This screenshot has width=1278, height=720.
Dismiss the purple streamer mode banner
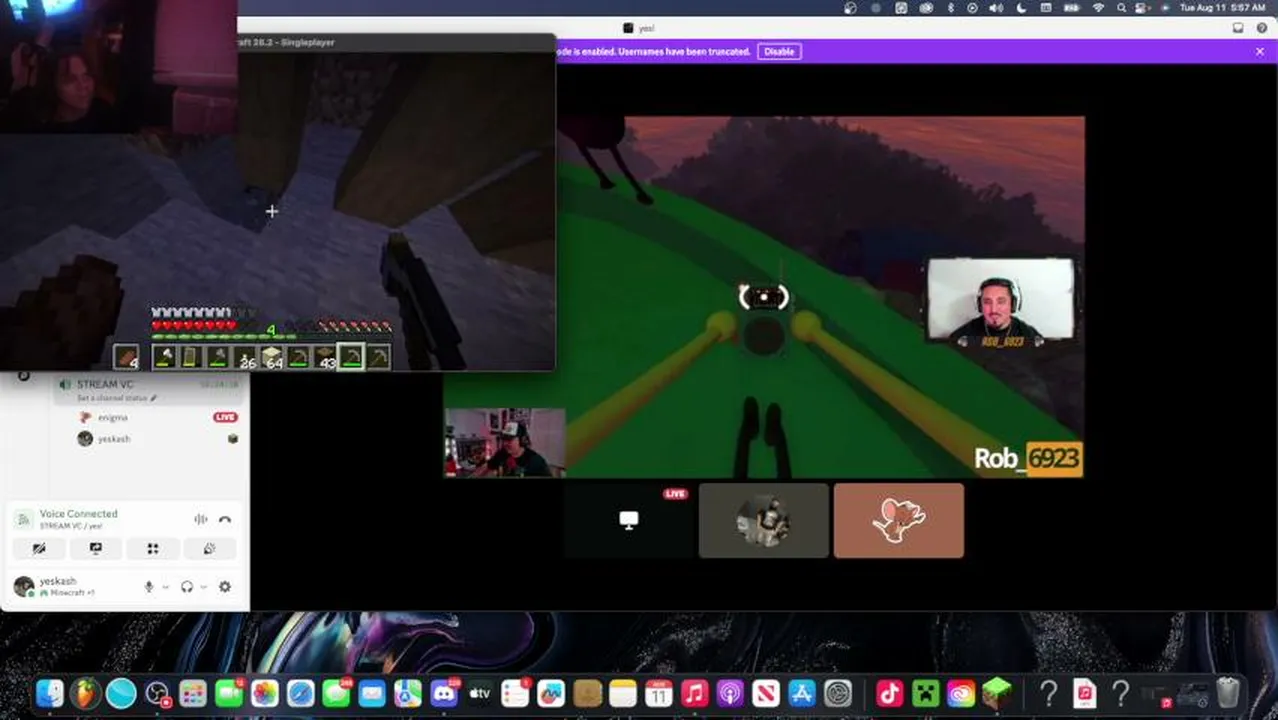point(1259,51)
